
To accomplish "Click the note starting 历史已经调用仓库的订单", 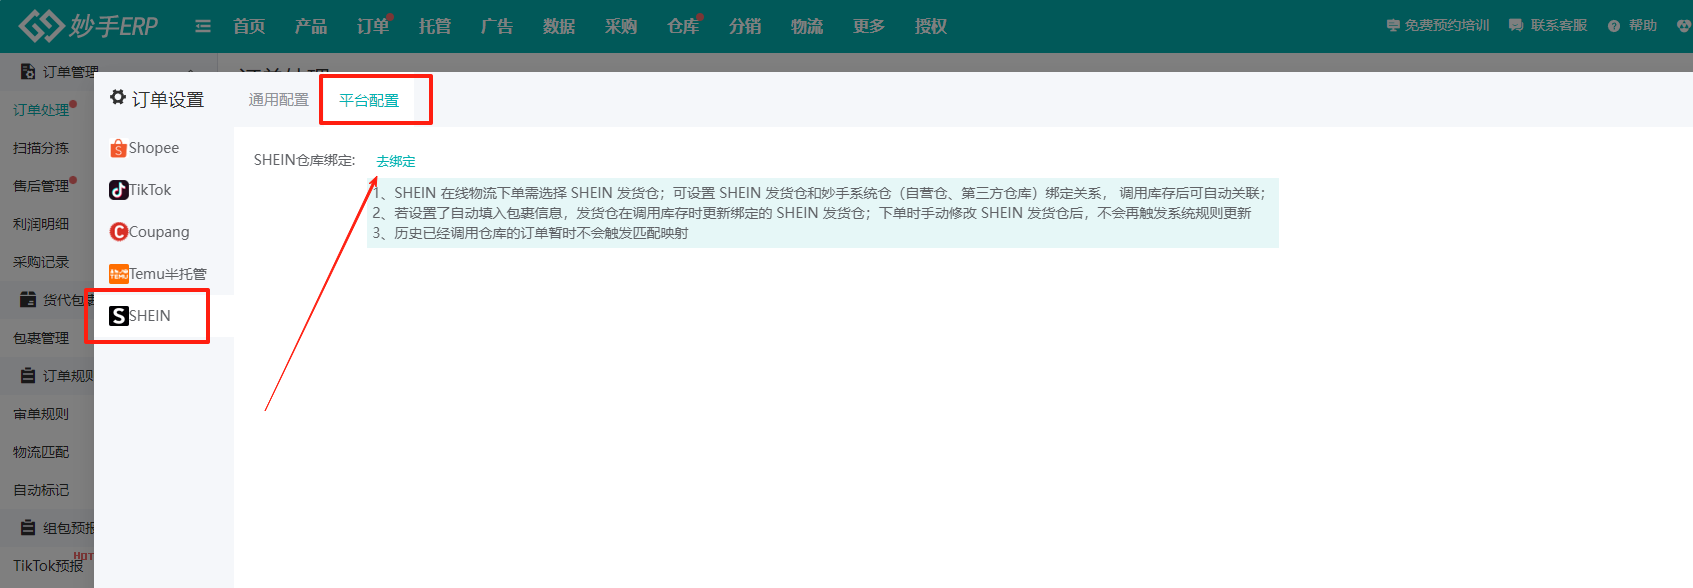I will tap(530, 233).
